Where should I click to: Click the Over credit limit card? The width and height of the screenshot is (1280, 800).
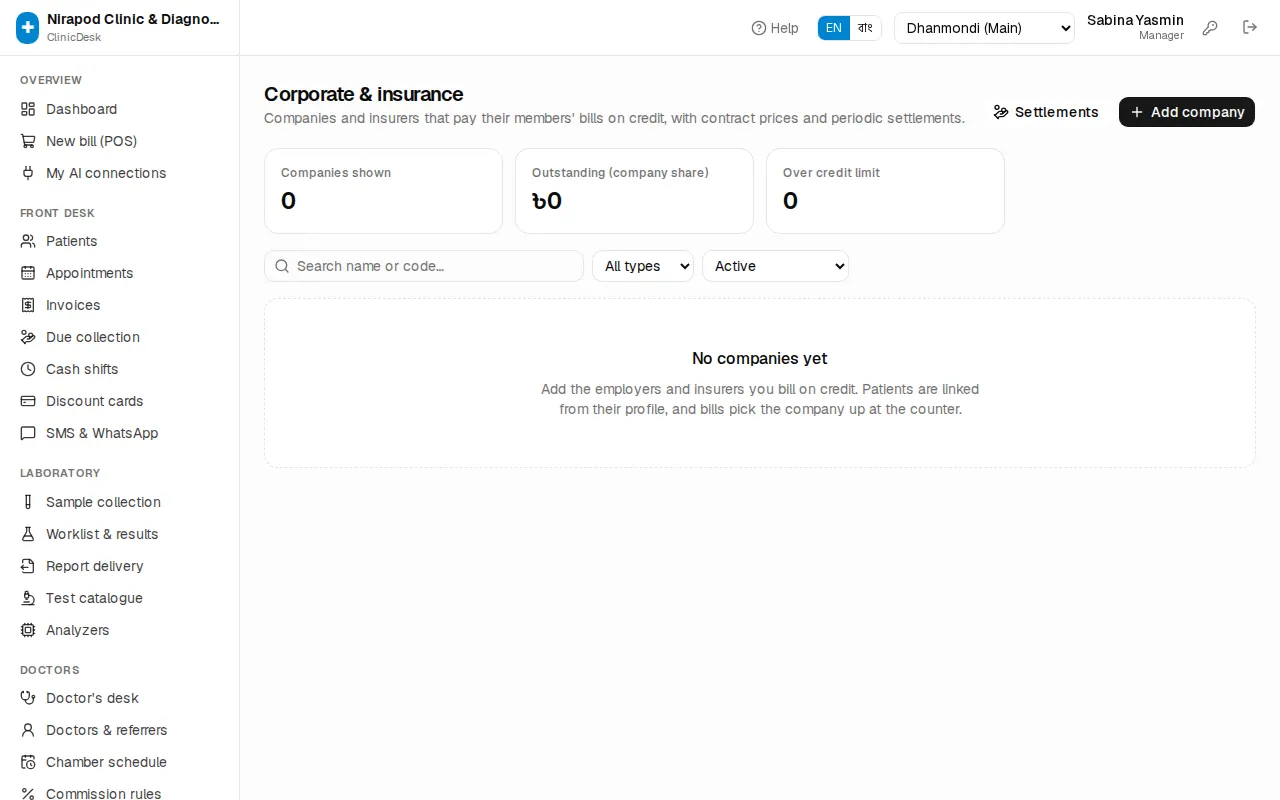[x=885, y=191]
